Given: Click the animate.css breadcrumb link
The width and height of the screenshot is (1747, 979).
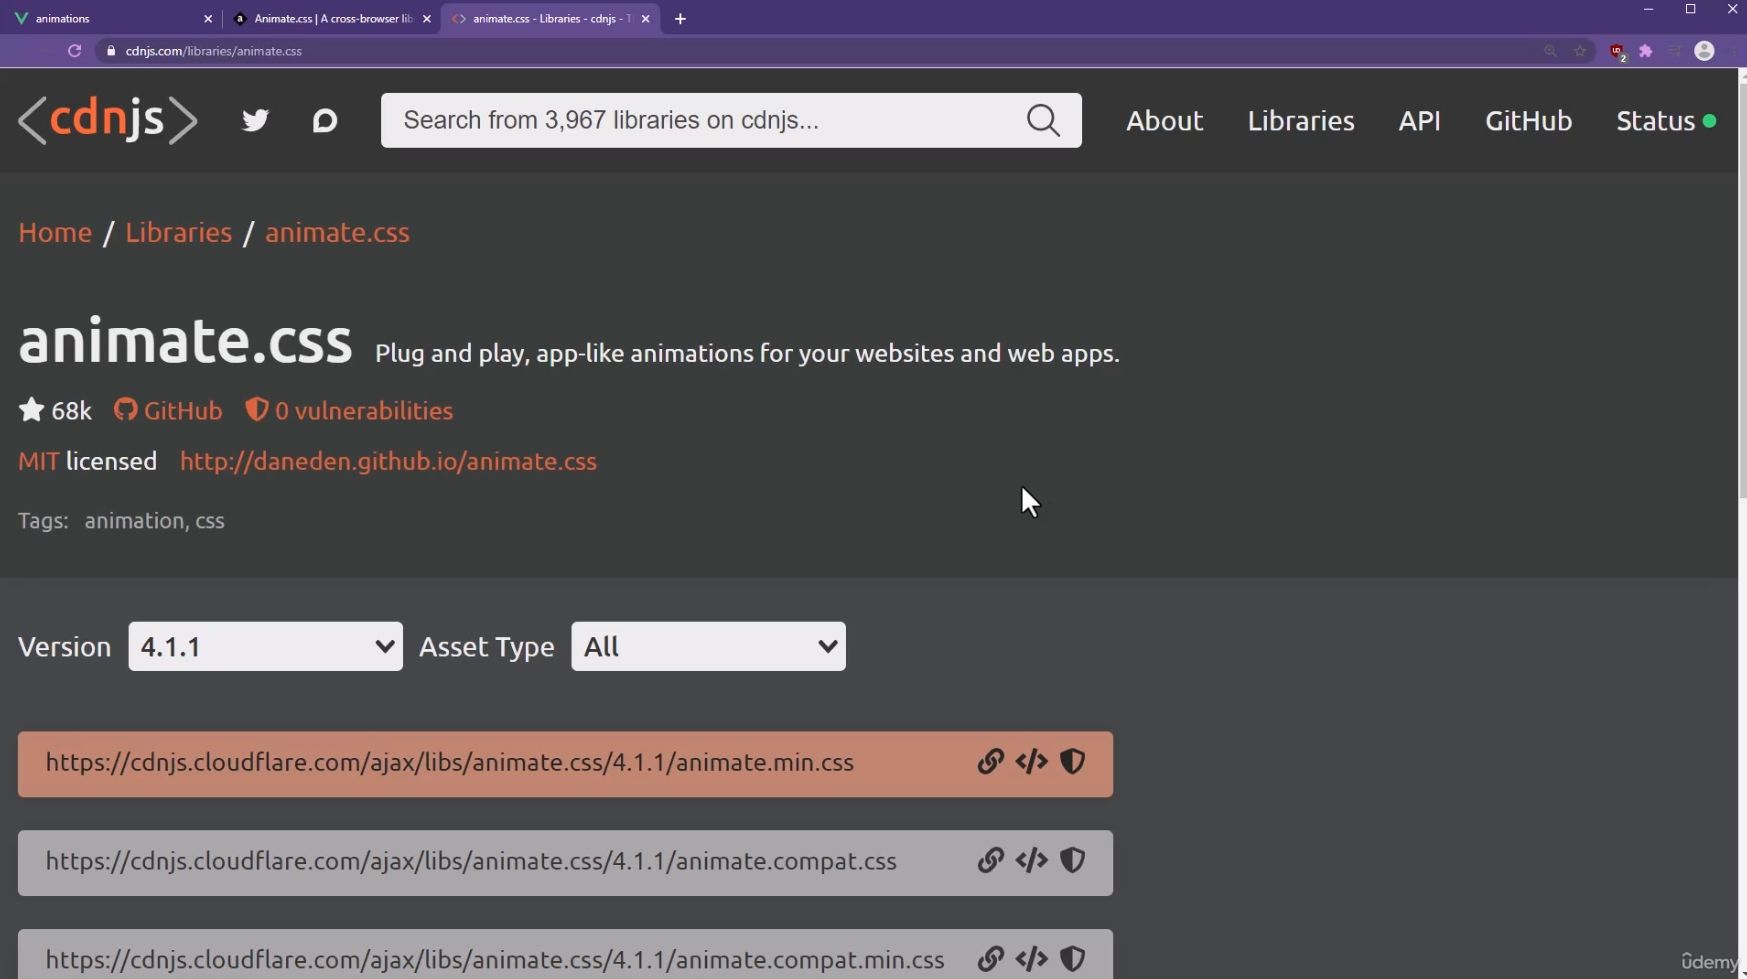Looking at the screenshot, I should pos(337,232).
